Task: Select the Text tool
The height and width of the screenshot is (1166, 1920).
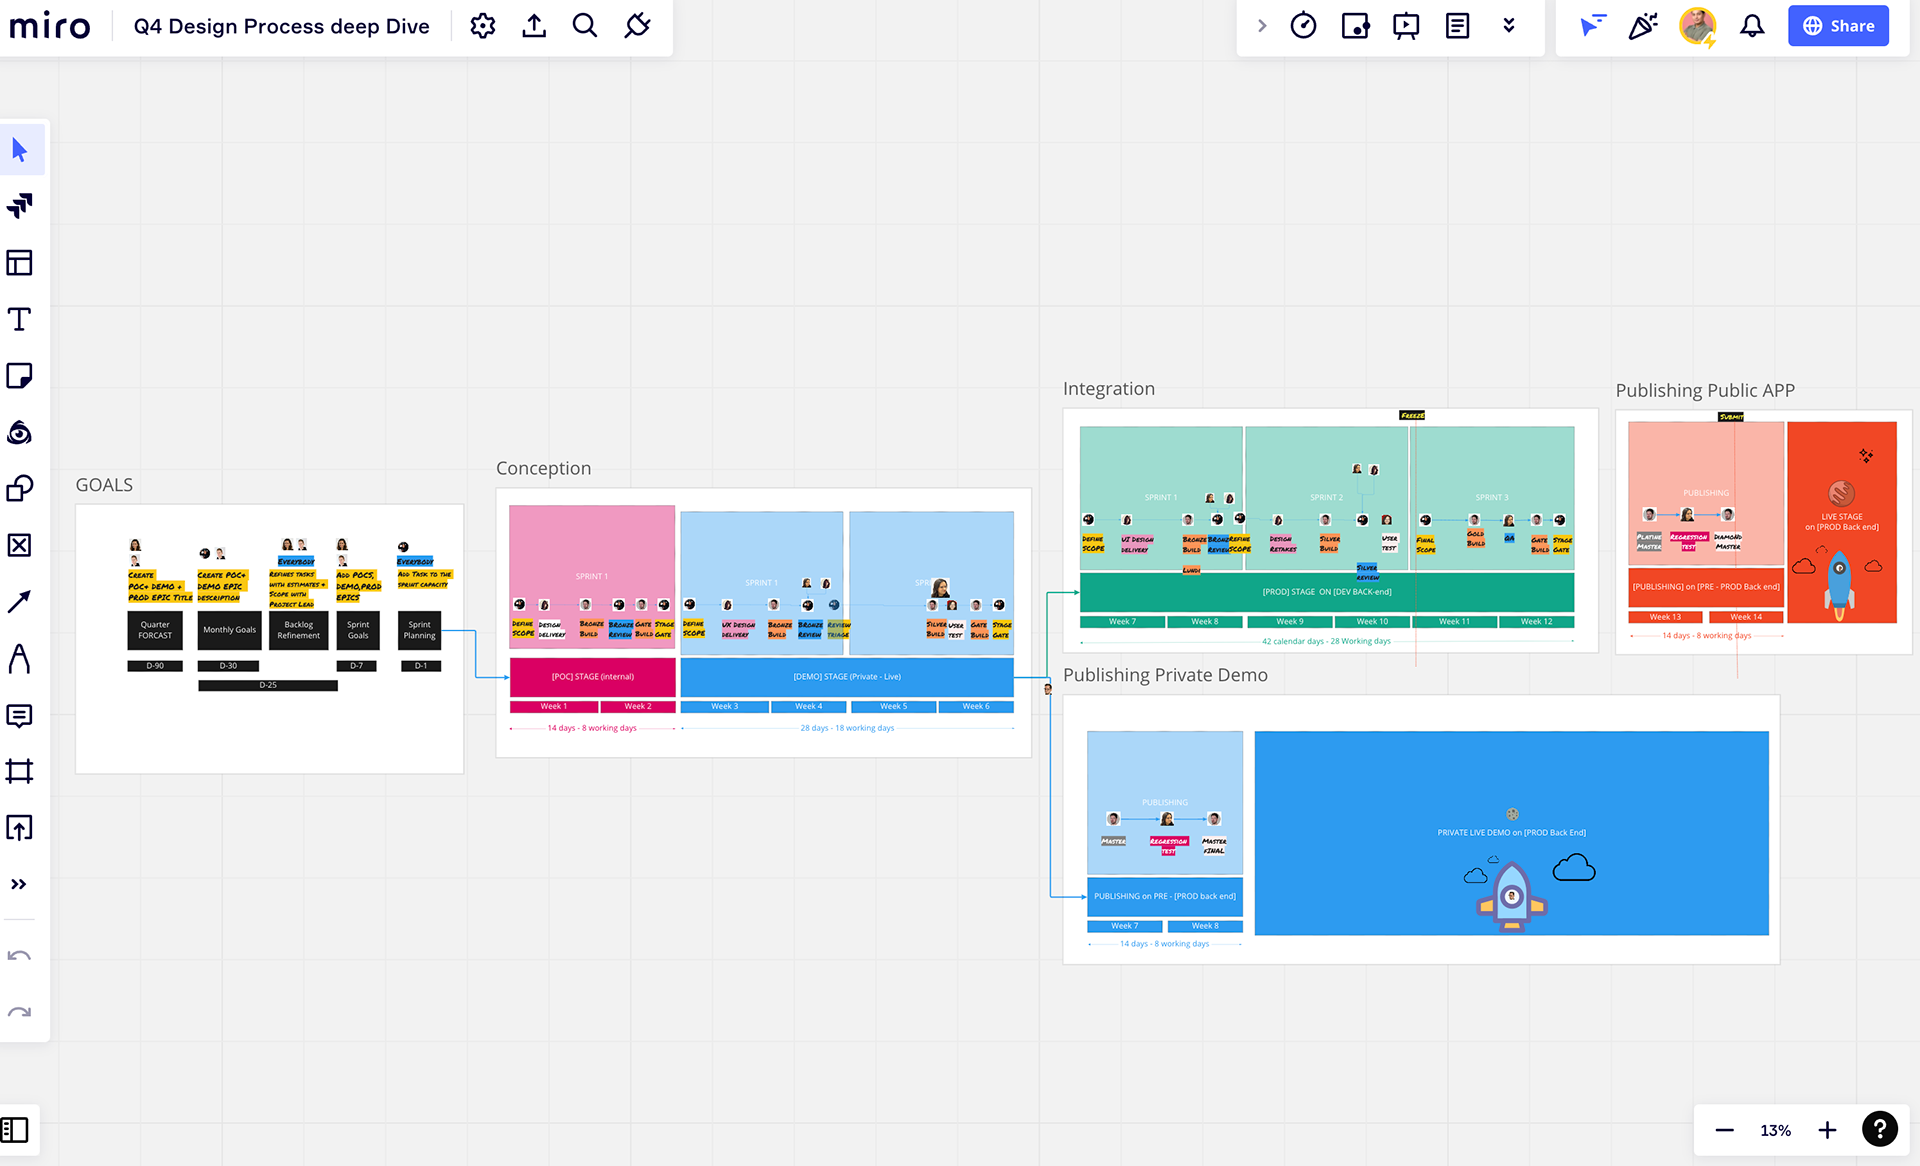Action: coord(20,319)
